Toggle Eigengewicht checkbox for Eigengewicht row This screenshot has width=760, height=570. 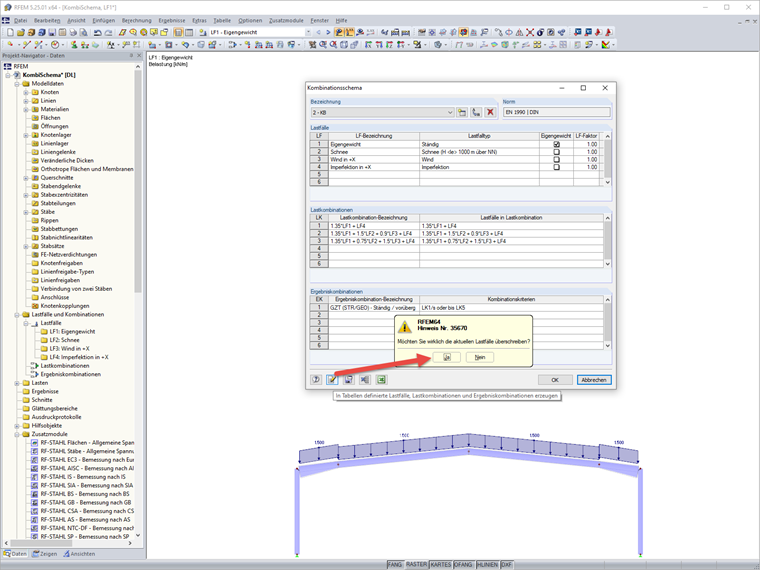(x=556, y=144)
